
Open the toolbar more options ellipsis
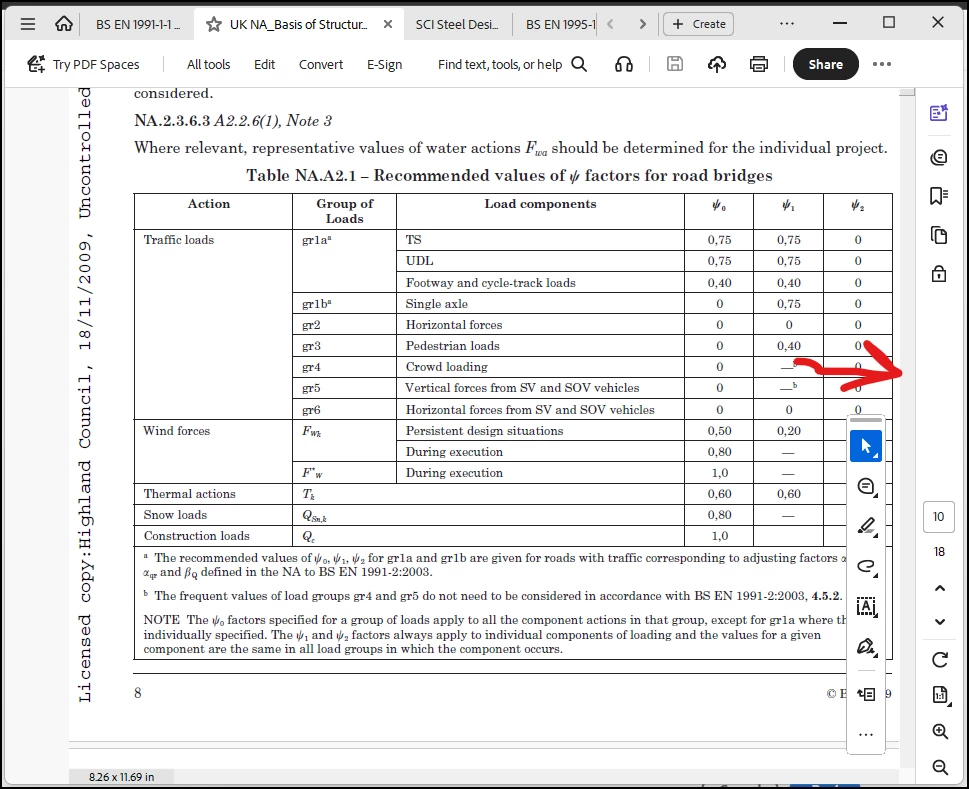click(x=882, y=64)
